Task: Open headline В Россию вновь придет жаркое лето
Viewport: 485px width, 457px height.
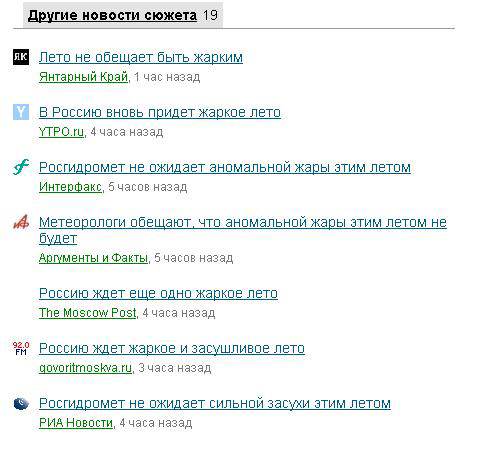Action: [x=160, y=112]
